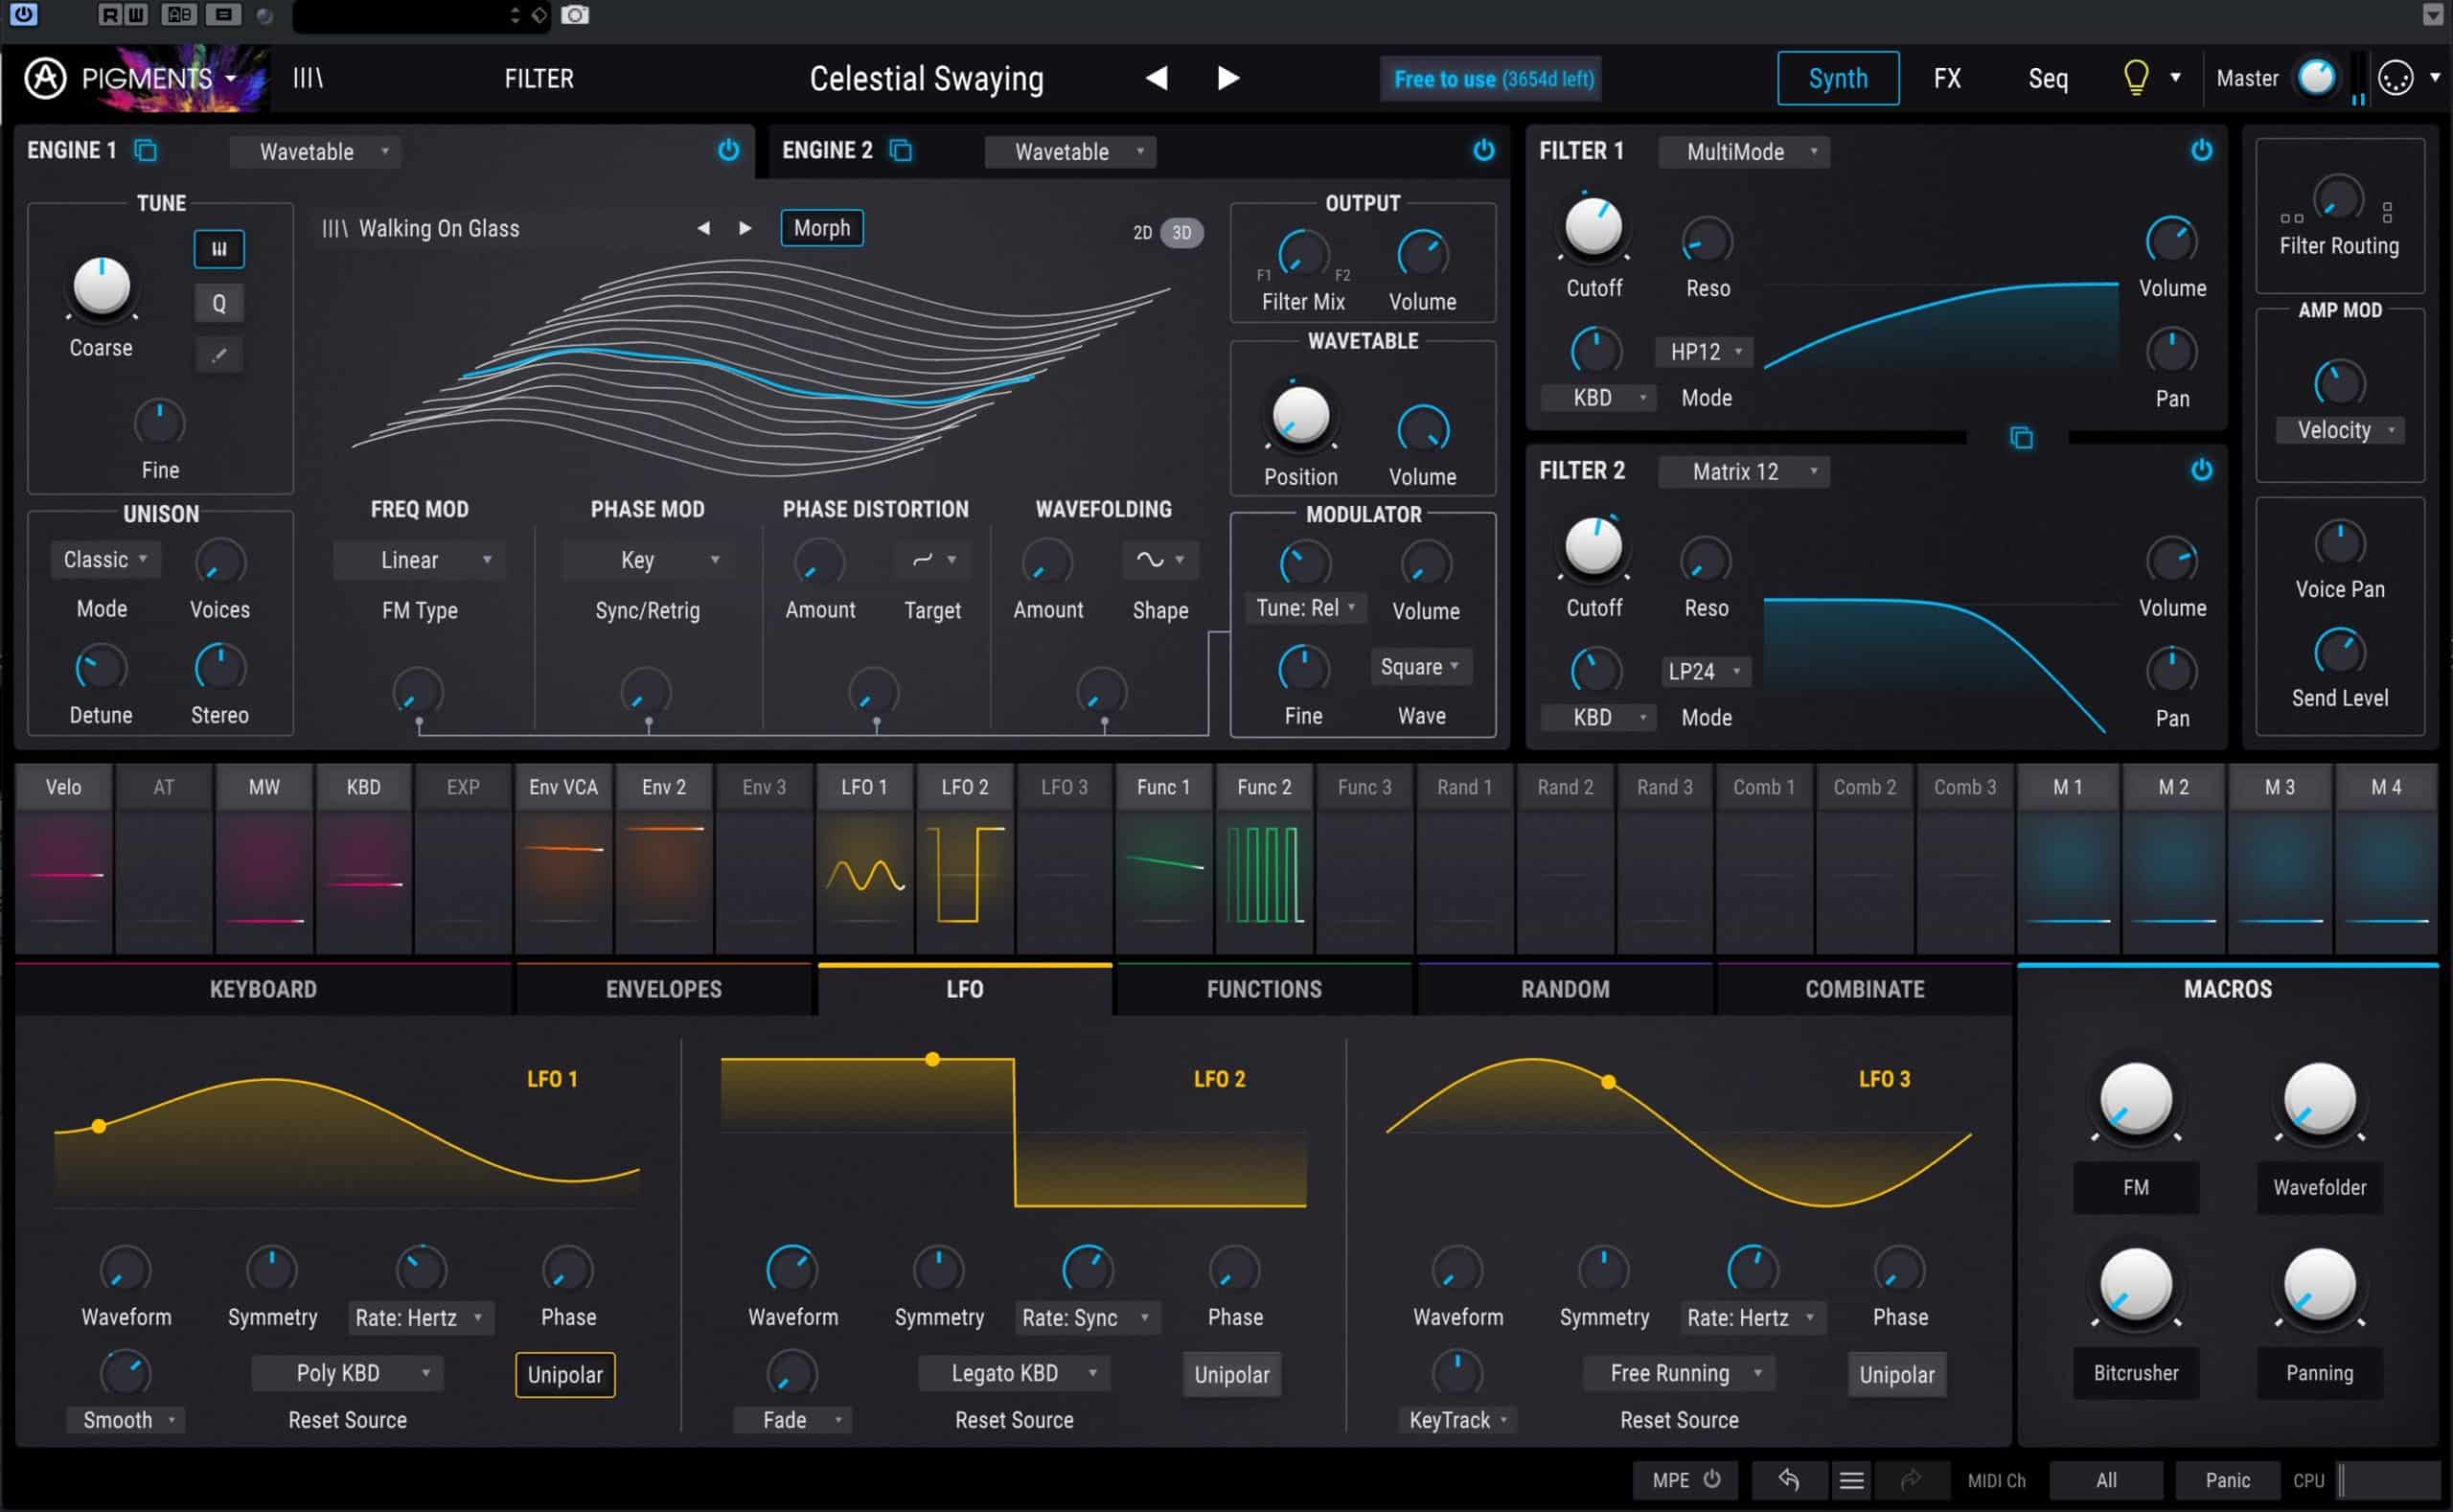Image resolution: width=2453 pixels, height=1512 pixels.
Task: Copy Engine 2 settings icon
Action: [x=901, y=150]
